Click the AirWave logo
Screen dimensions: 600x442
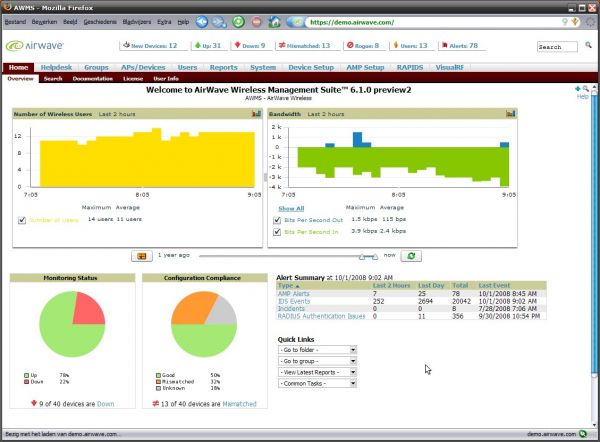pos(34,46)
